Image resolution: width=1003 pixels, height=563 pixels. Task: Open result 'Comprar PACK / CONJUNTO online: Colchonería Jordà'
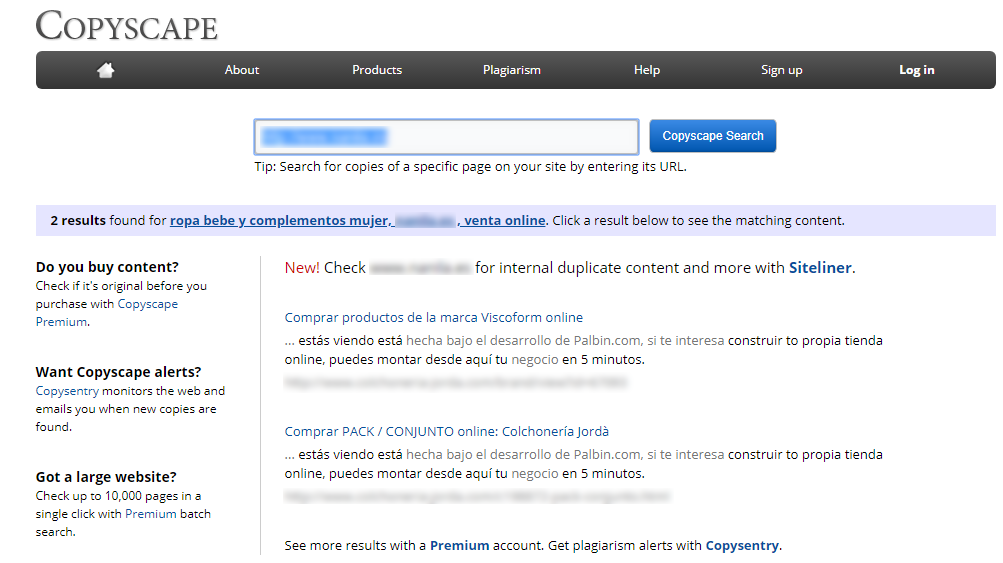446,431
